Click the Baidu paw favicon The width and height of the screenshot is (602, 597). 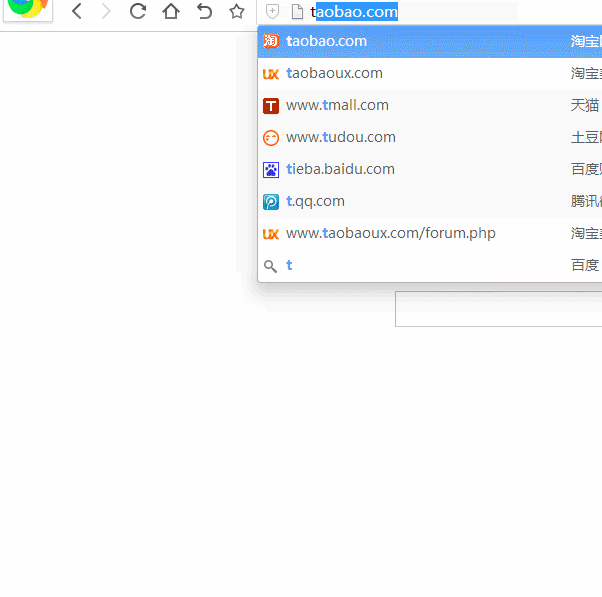271,170
